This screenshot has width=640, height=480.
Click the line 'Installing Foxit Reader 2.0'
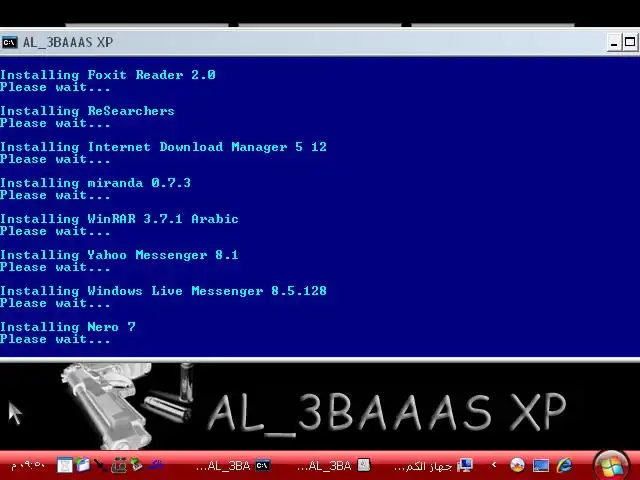tap(108, 75)
